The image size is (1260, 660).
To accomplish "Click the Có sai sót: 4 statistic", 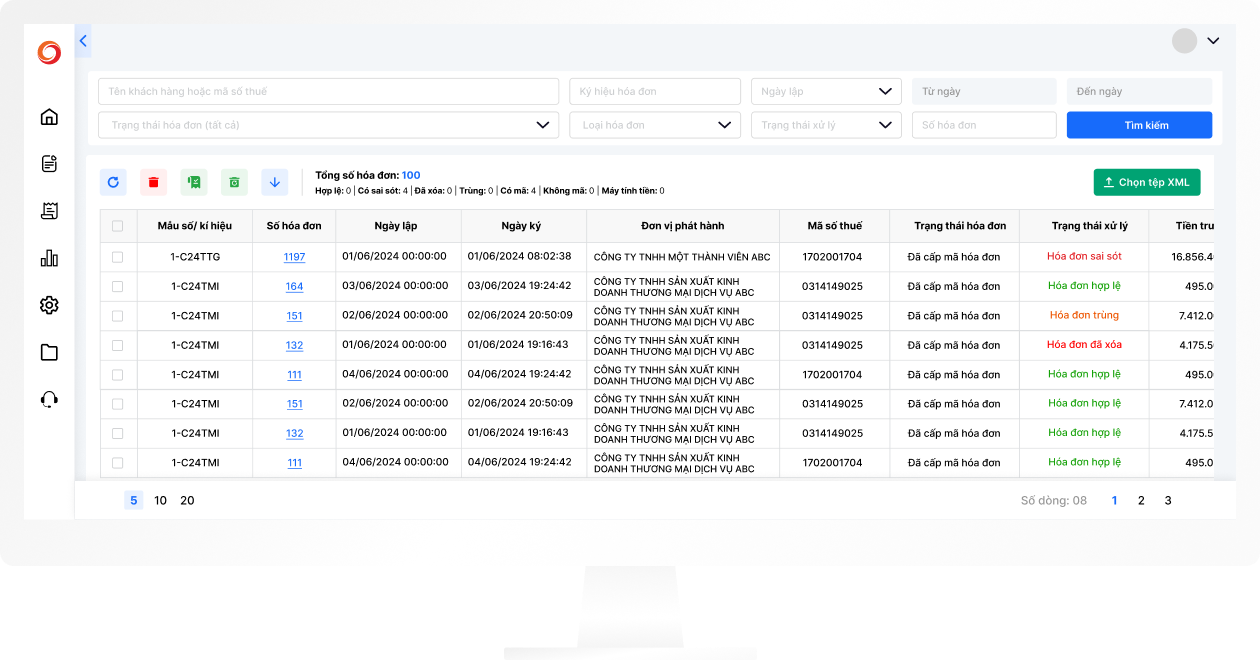I will (383, 190).
